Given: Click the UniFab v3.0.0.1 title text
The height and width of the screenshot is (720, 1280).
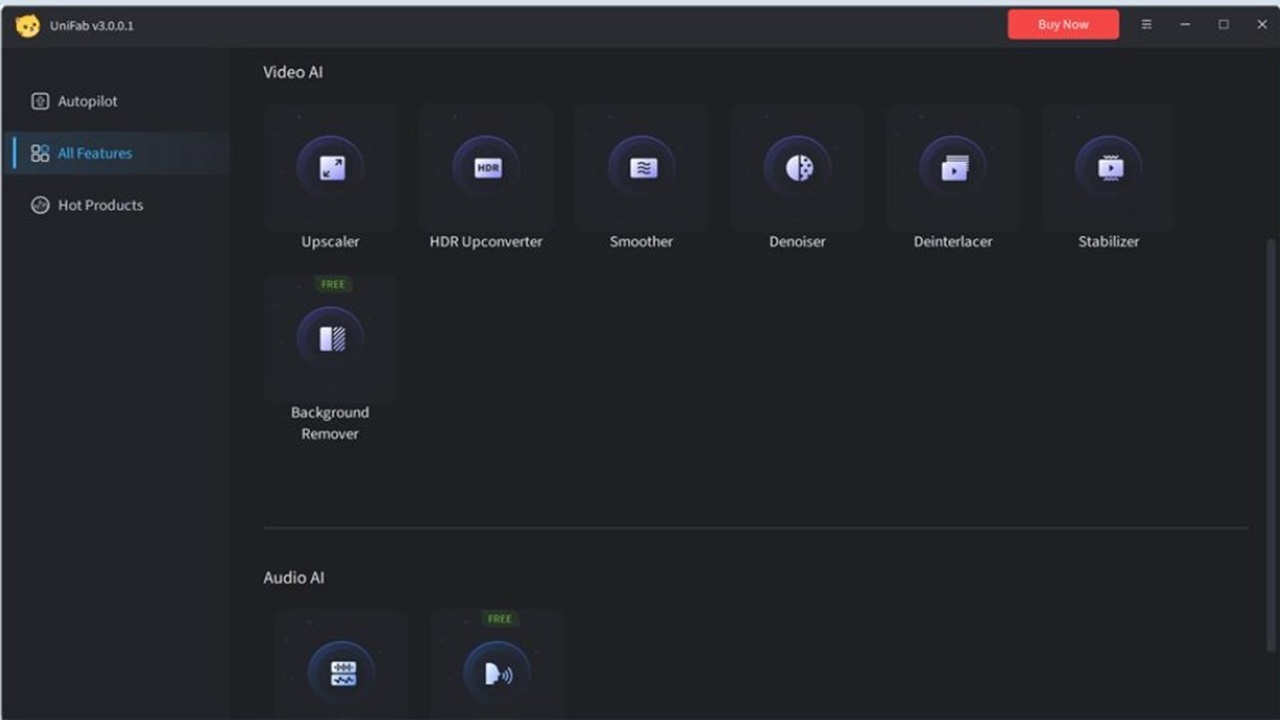Looking at the screenshot, I should [x=92, y=26].
